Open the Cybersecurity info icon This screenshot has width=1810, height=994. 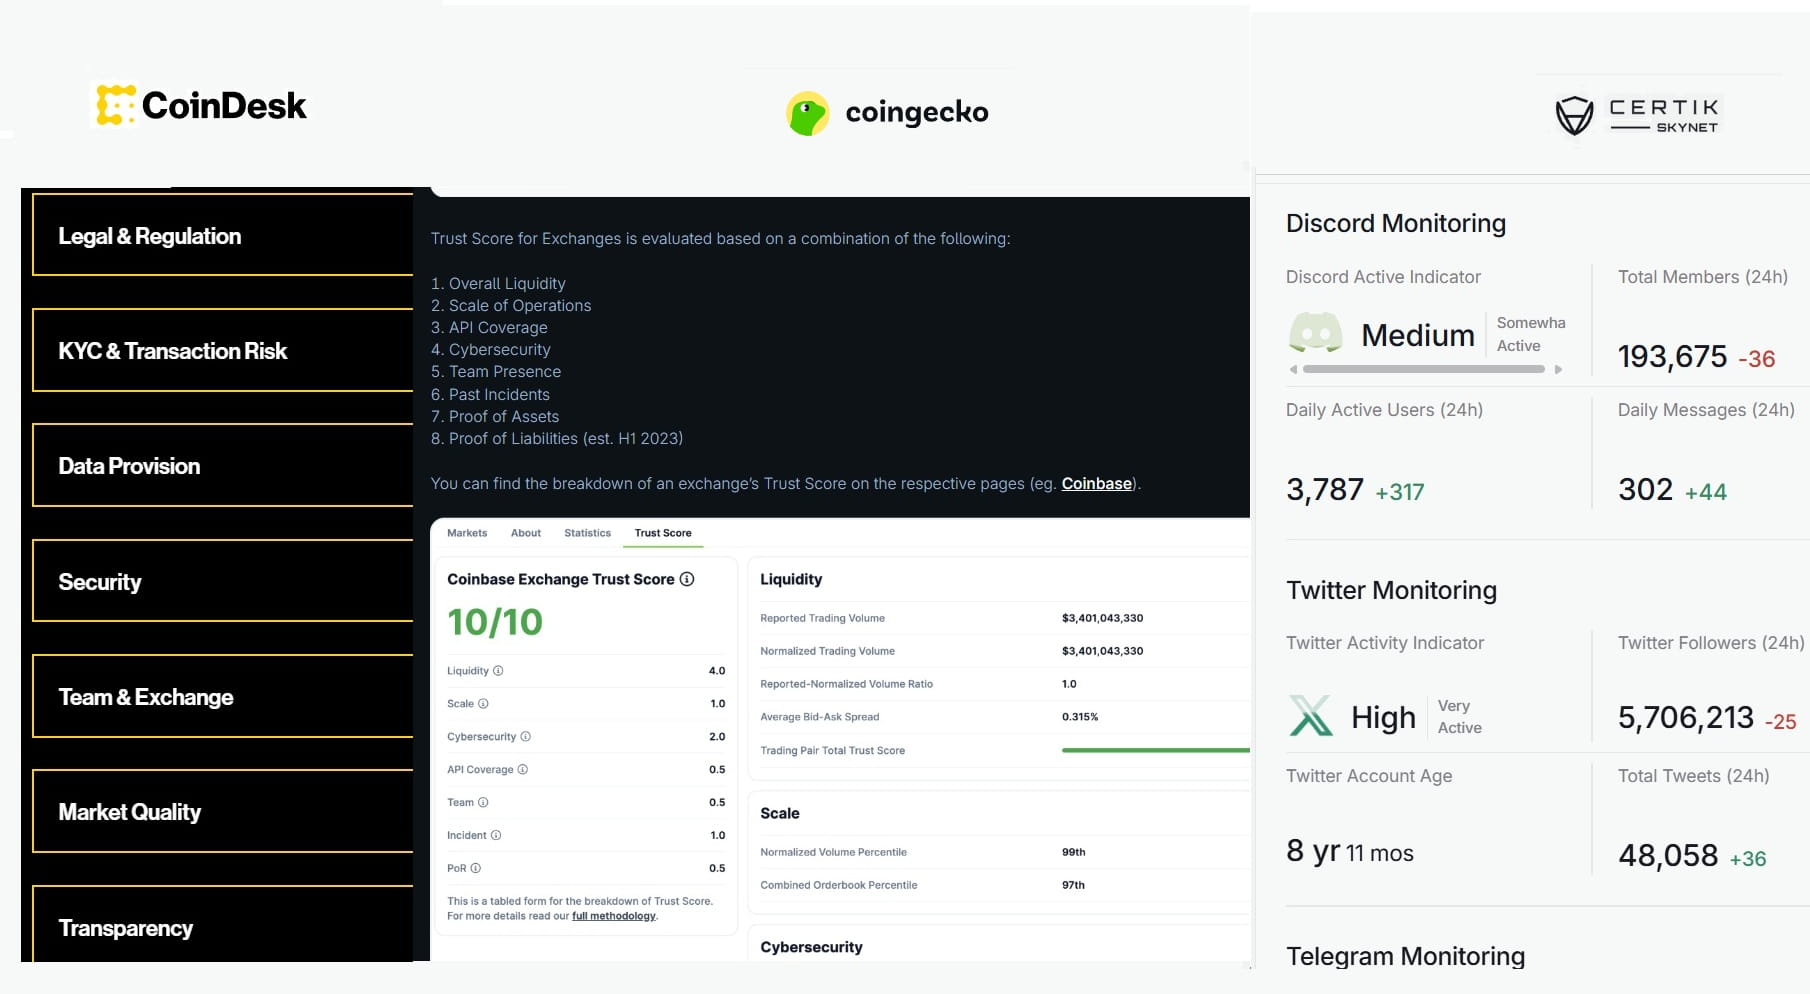(526, 737)
